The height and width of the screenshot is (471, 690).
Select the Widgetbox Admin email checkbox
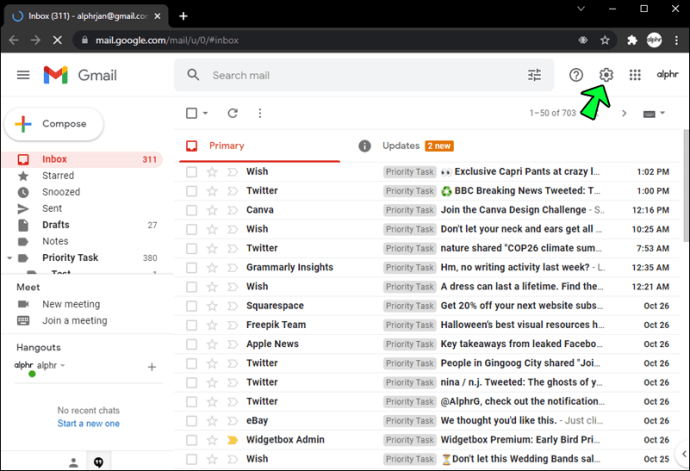pos(191,440)
